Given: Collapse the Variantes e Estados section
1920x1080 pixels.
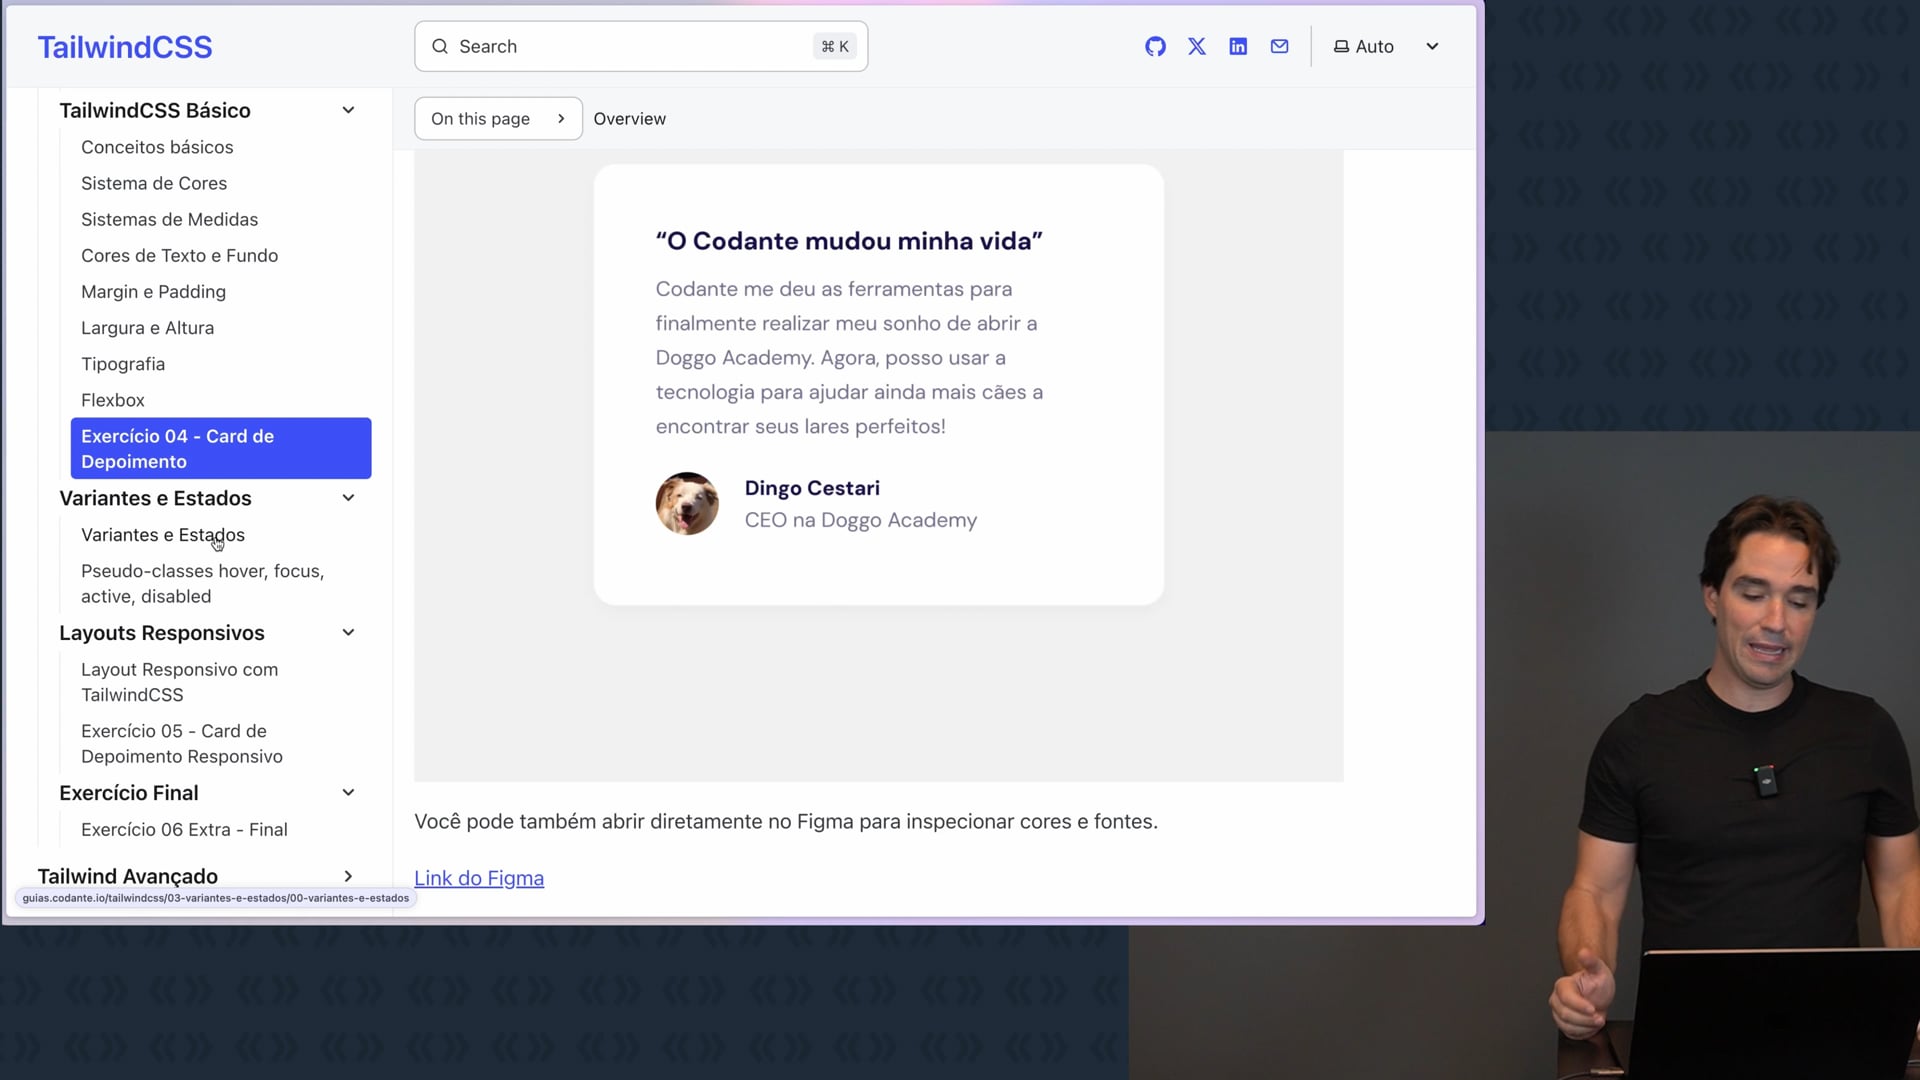Looking at the screenshot, I should point(348,498).
